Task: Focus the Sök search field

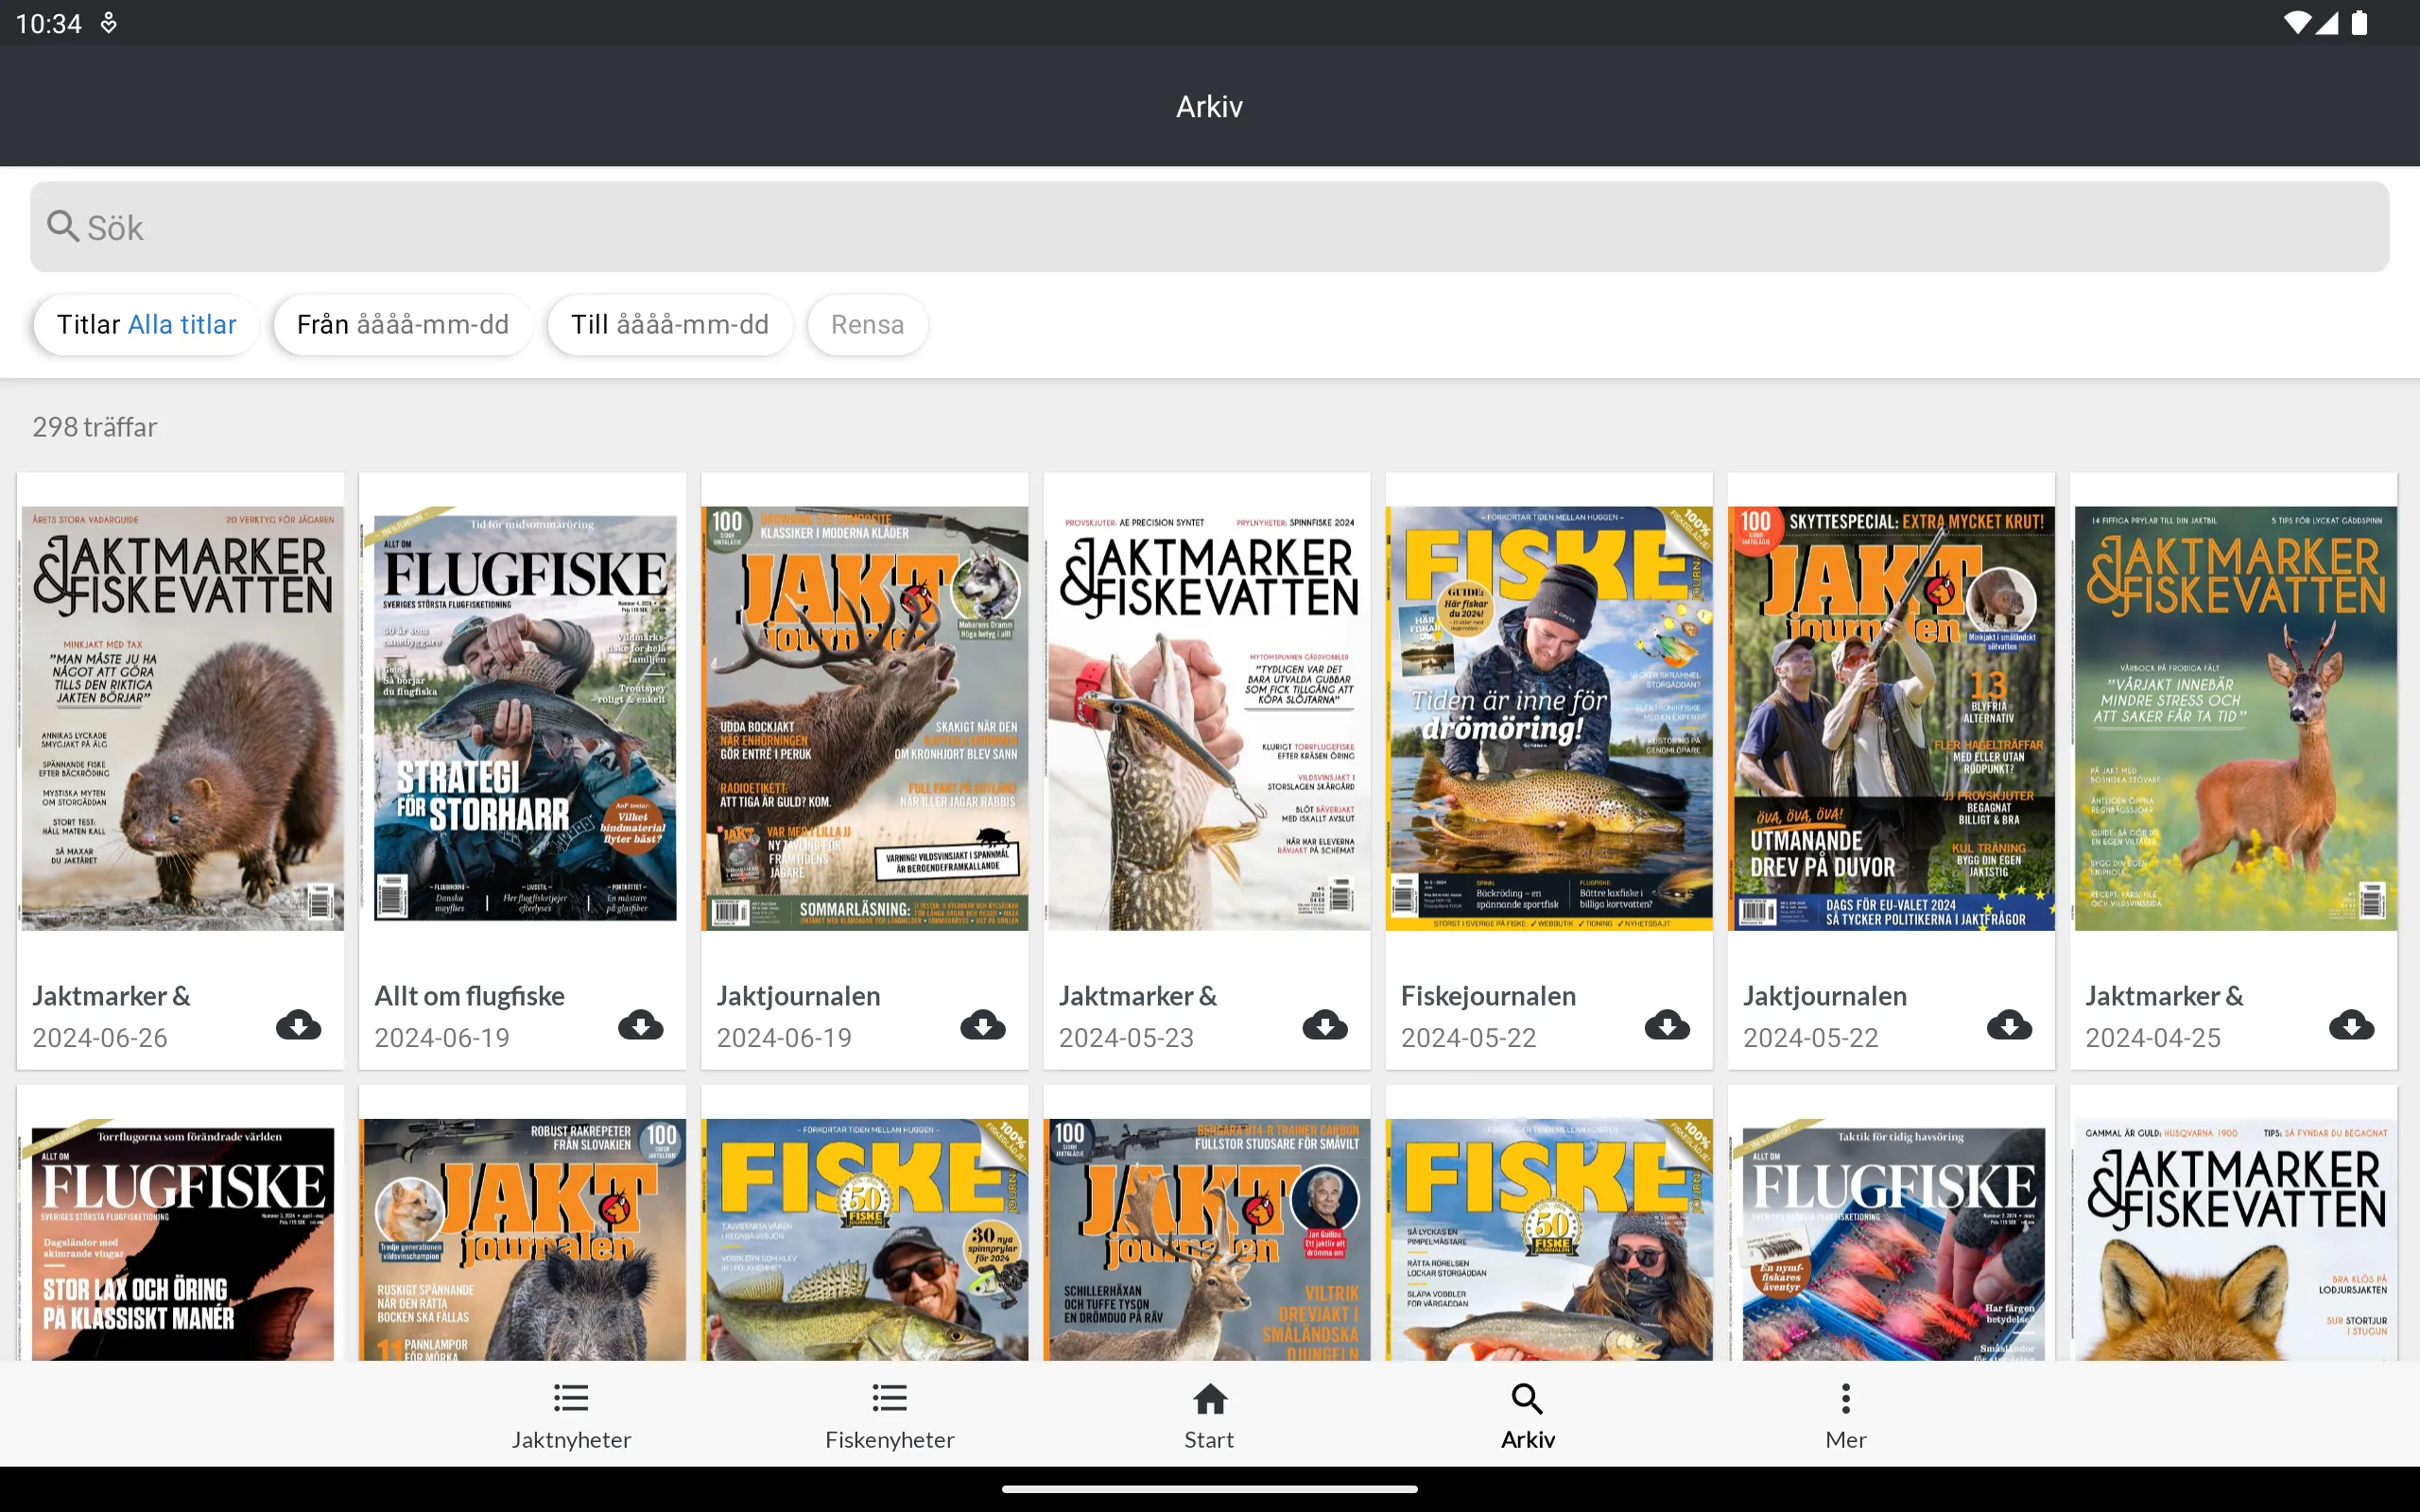Action: coord(1209,226)
